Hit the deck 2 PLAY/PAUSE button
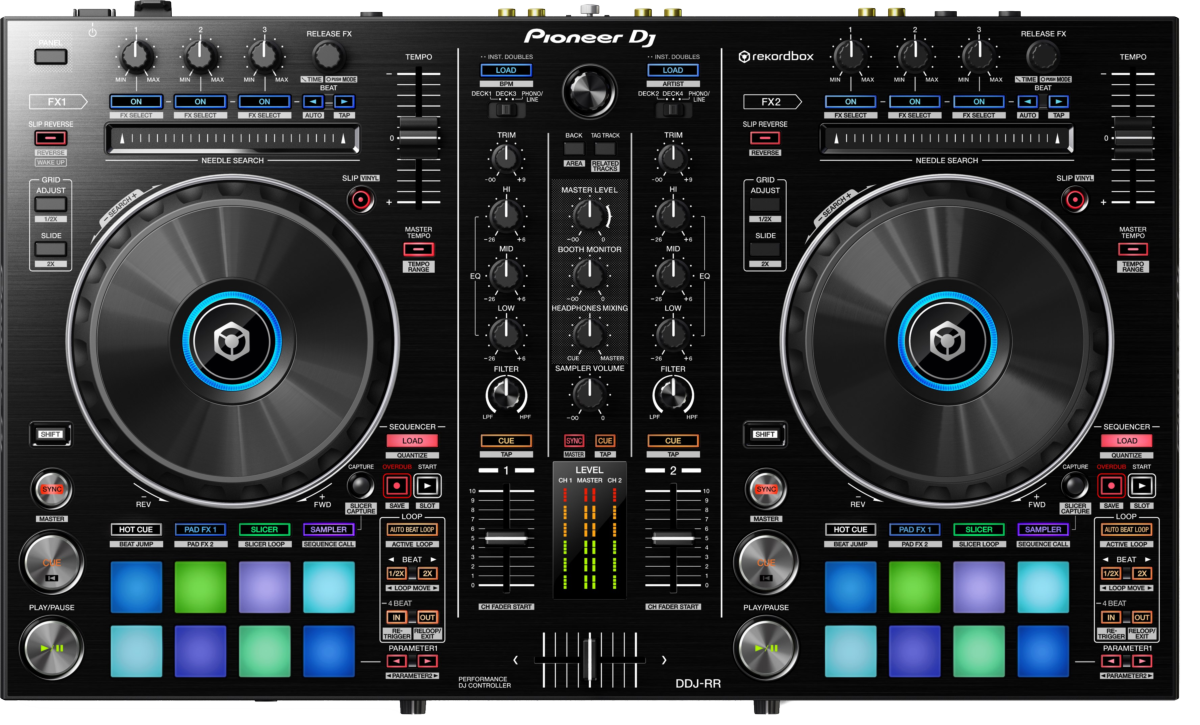This screenshot has height=725, width=1200. pyautogui.click(x=765, y=647)
